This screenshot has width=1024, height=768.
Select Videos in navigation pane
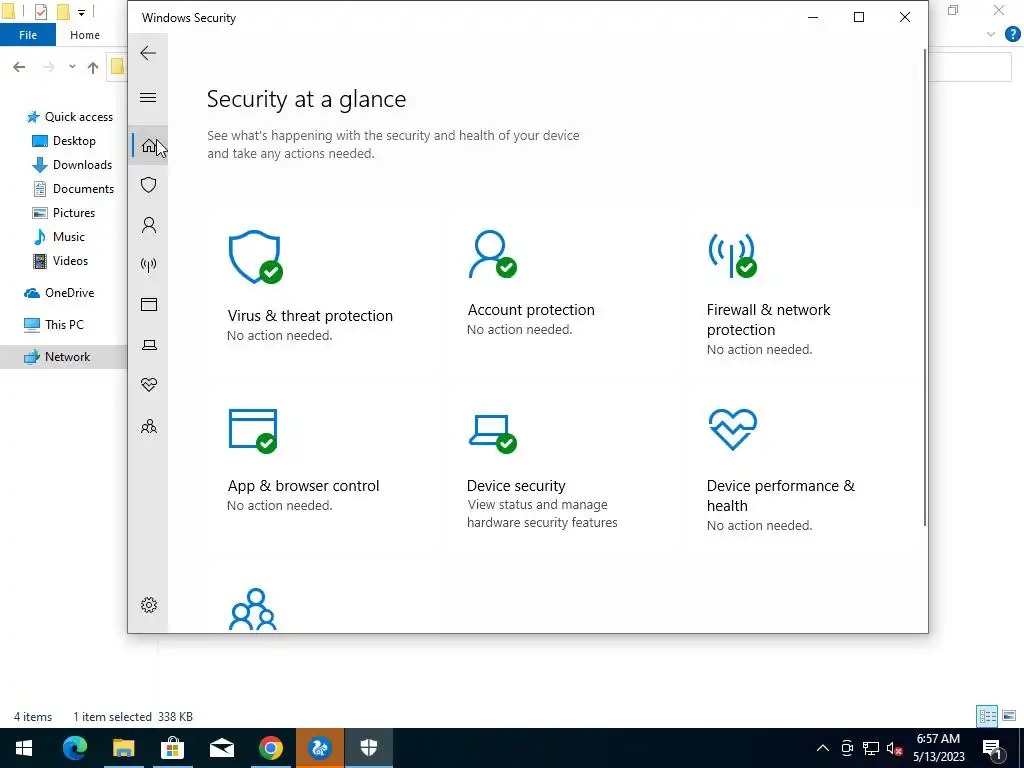click(60, 261)
